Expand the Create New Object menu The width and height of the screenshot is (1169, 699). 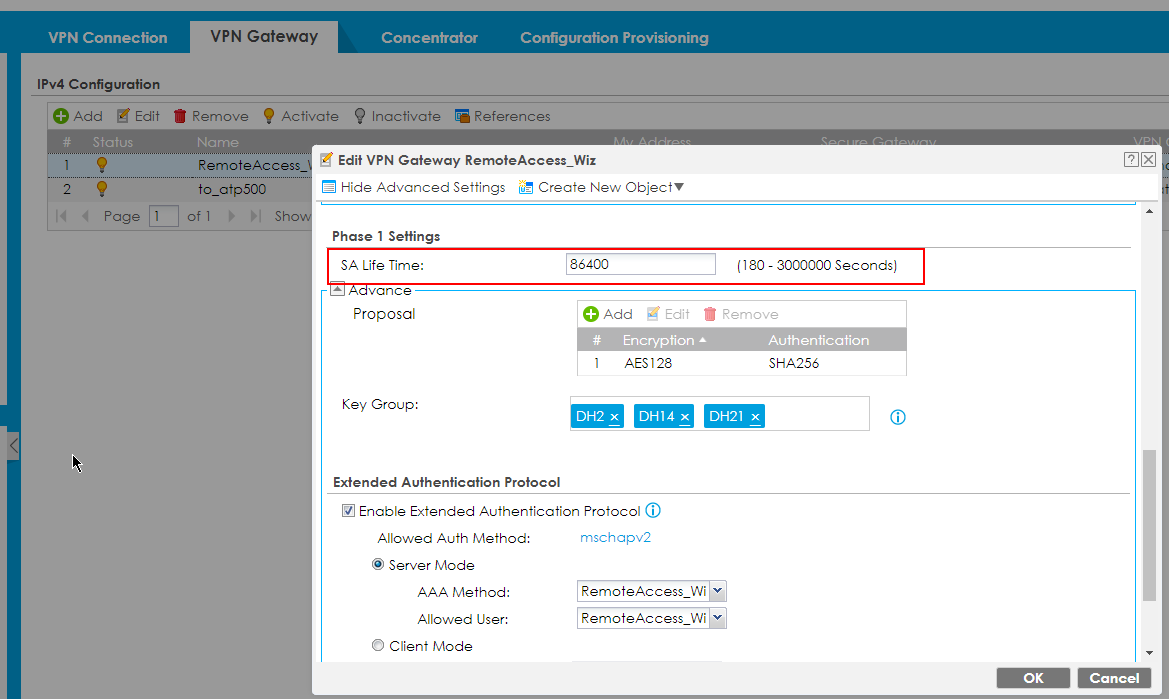pyautogui.click(x=602, y=187)
